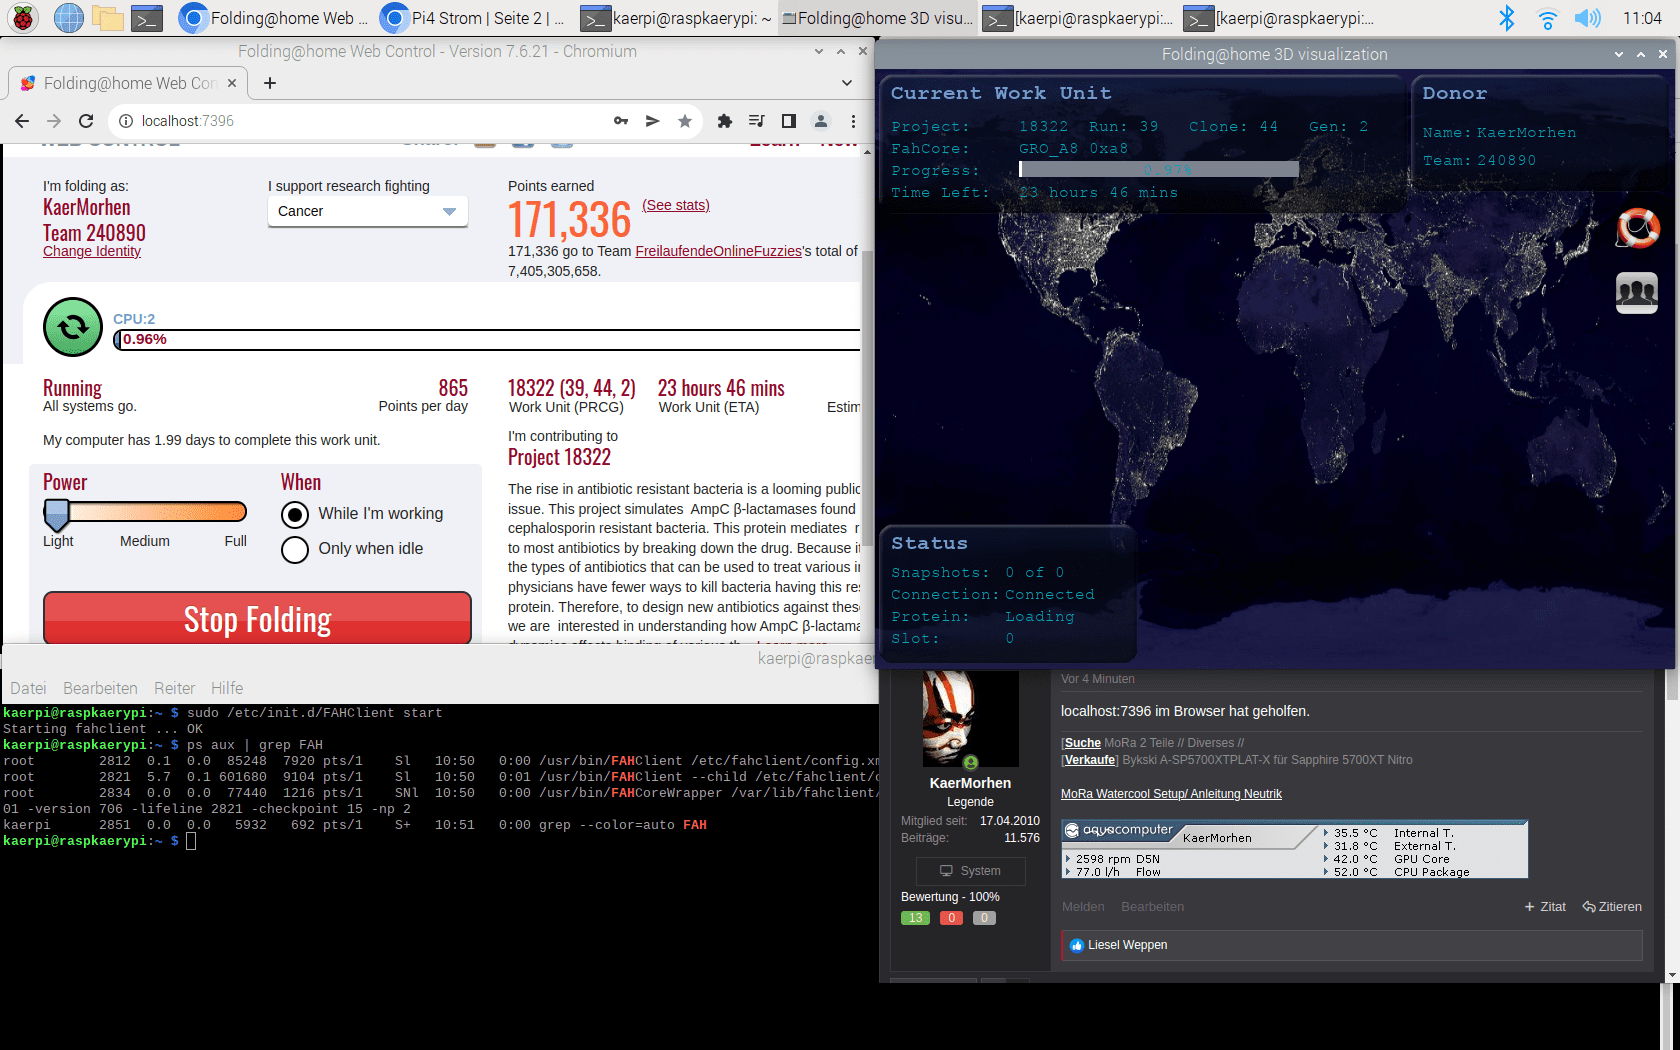Open the Reiter menu in terminal
1680x1050 pixels.
174,688
